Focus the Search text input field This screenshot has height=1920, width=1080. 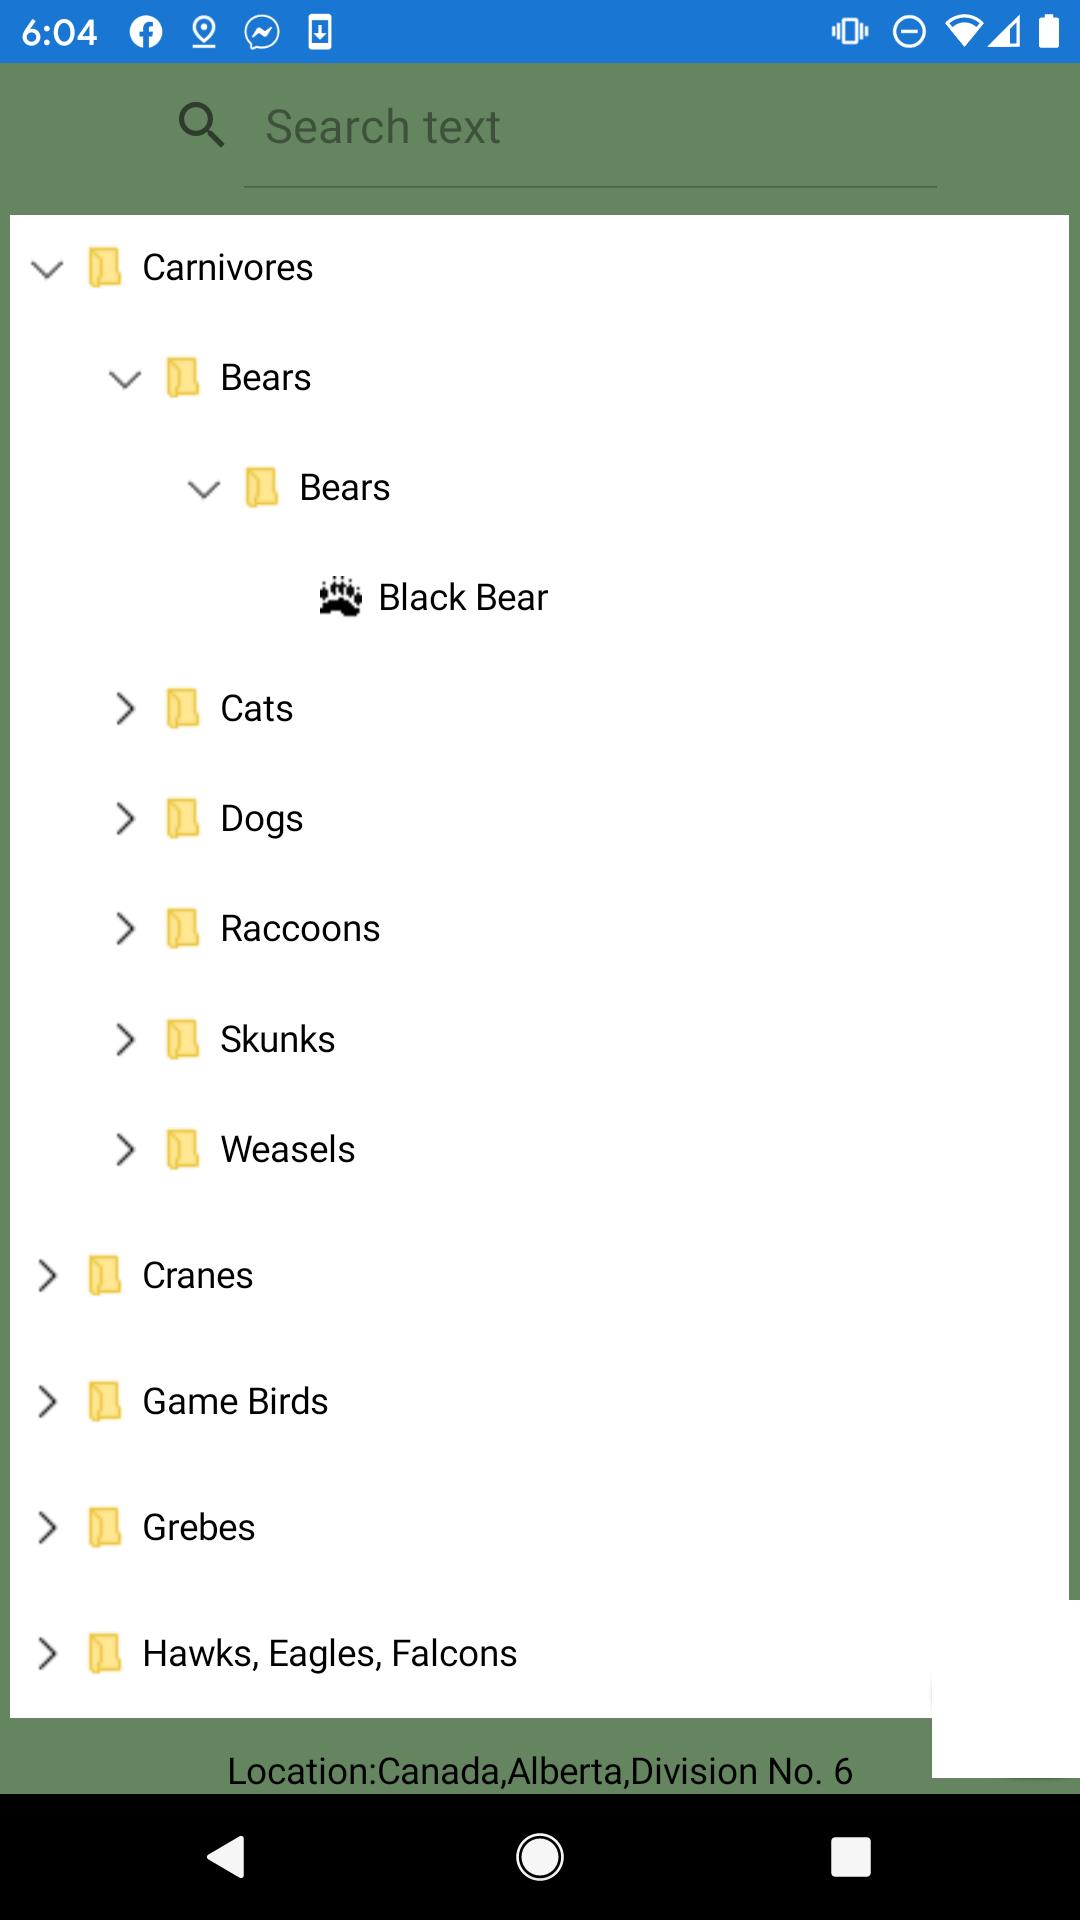pos(590,128)
